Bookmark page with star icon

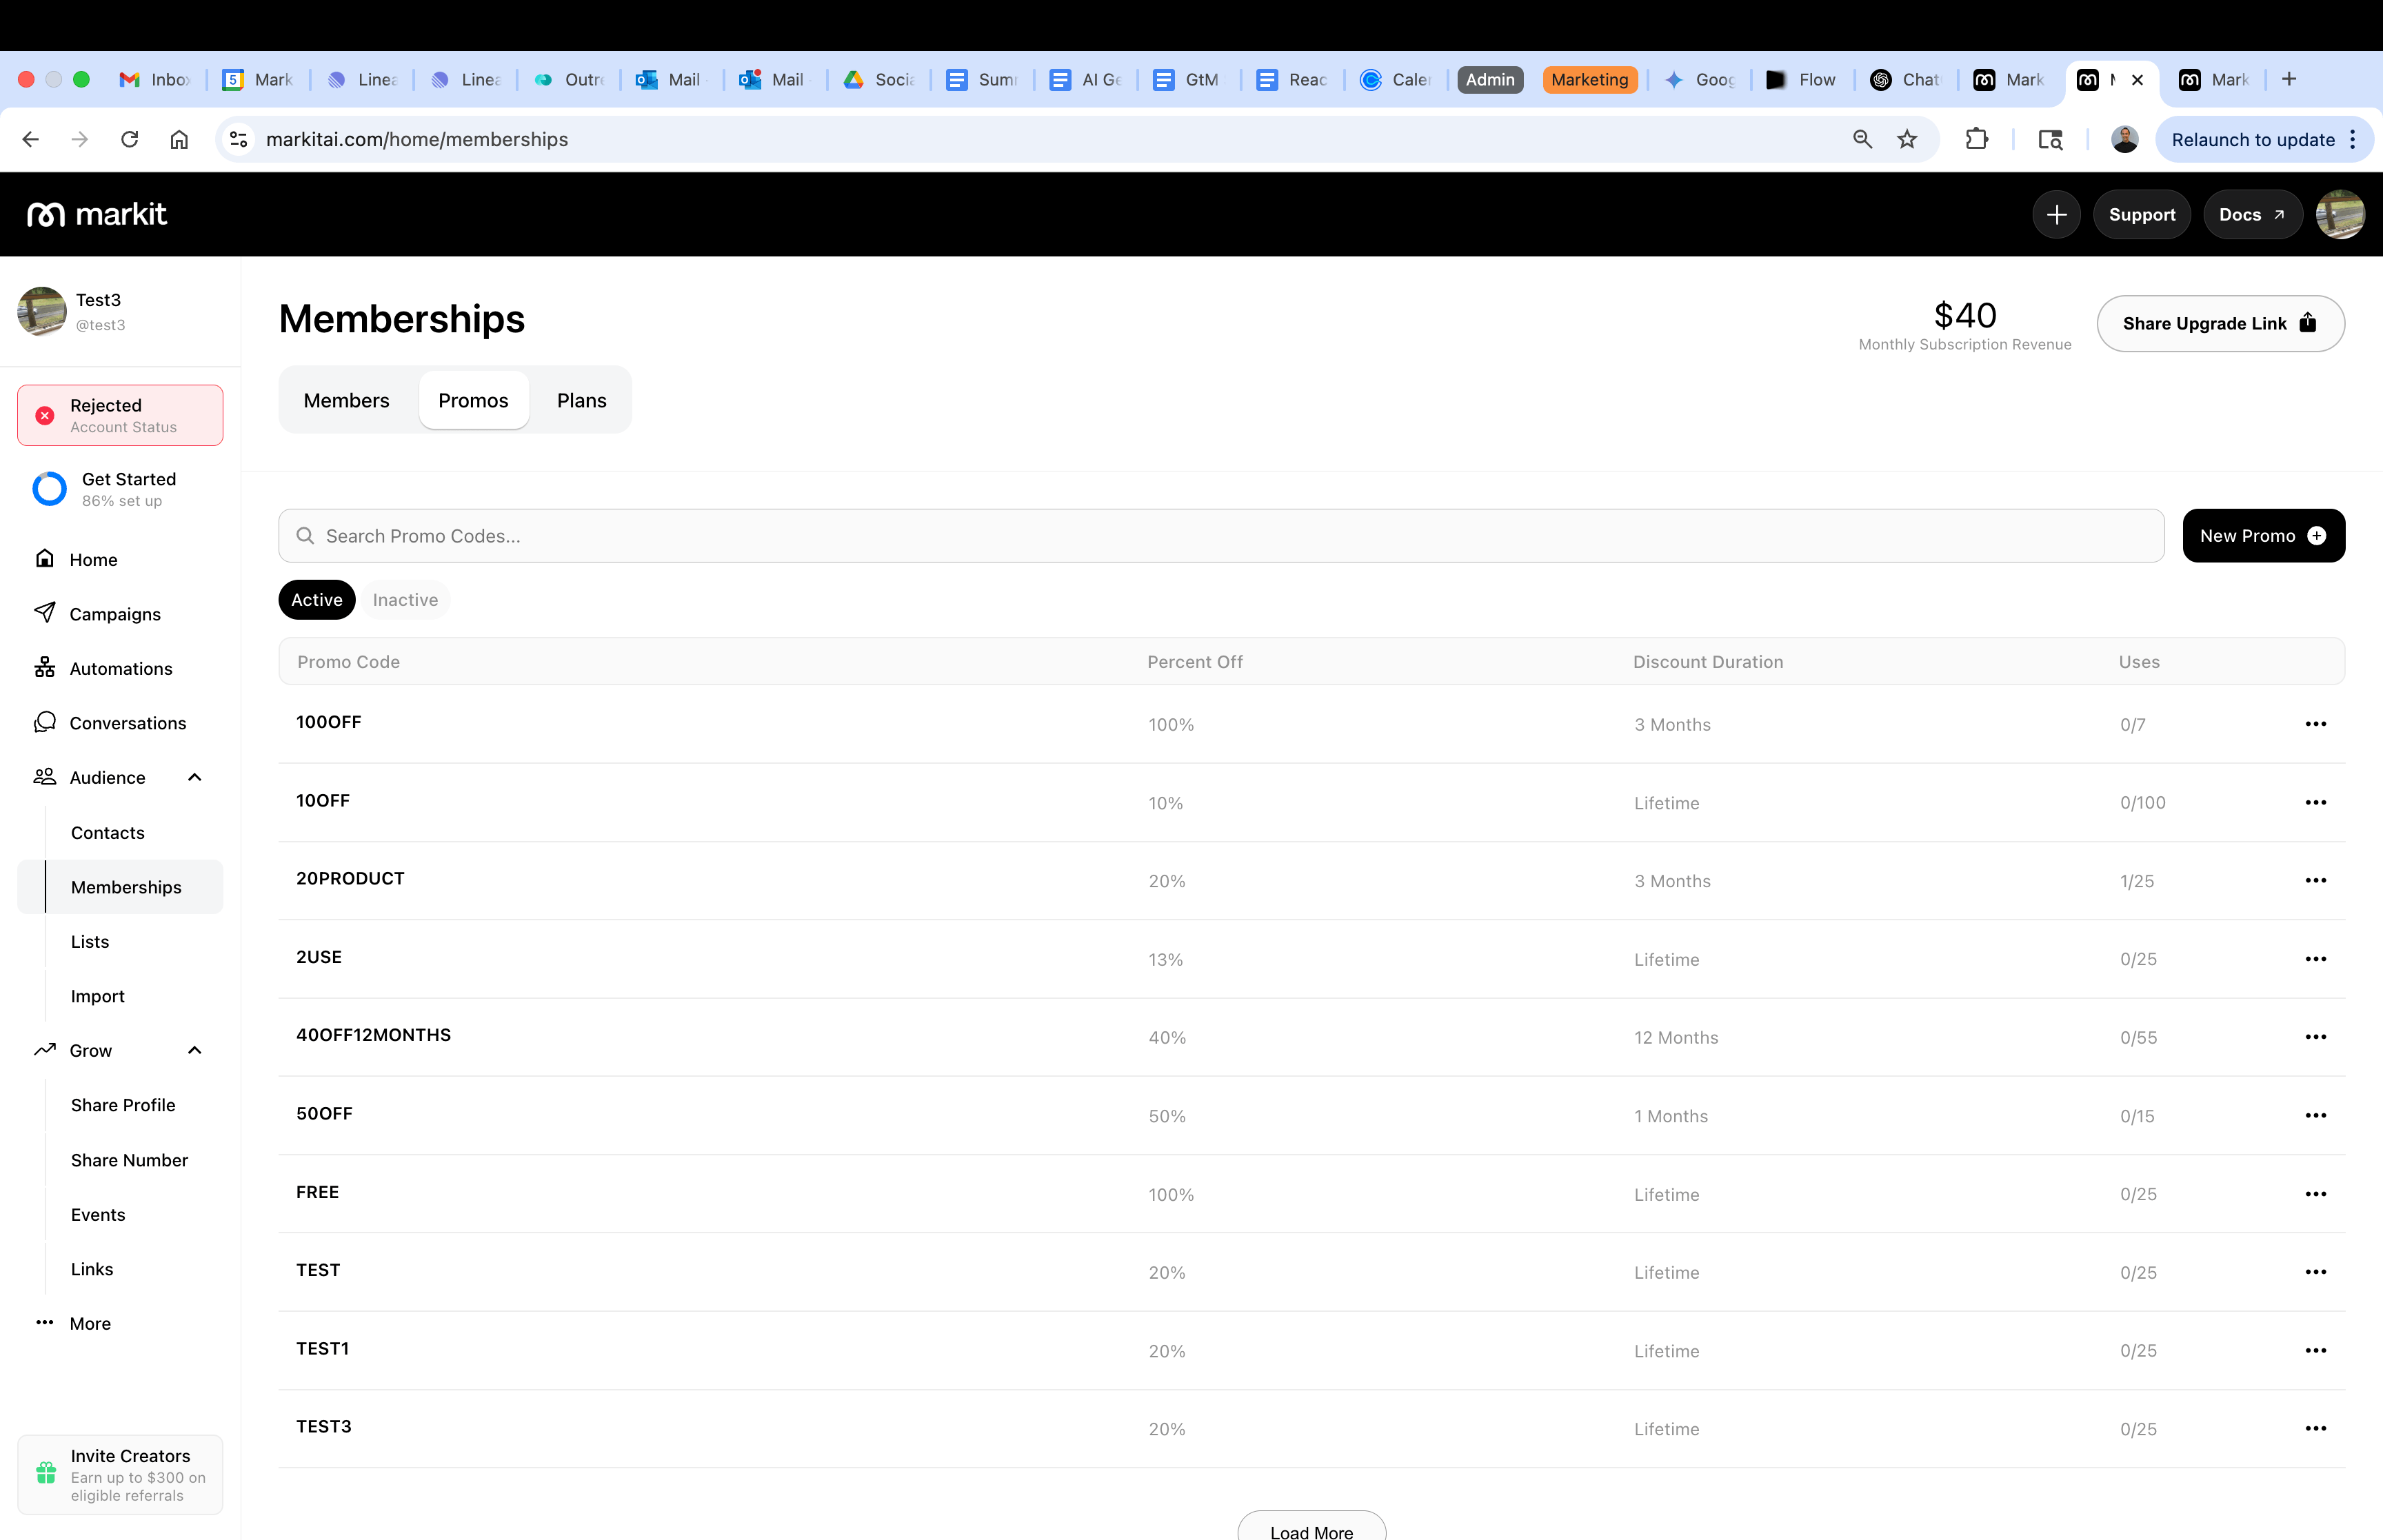click(1907, 139)
